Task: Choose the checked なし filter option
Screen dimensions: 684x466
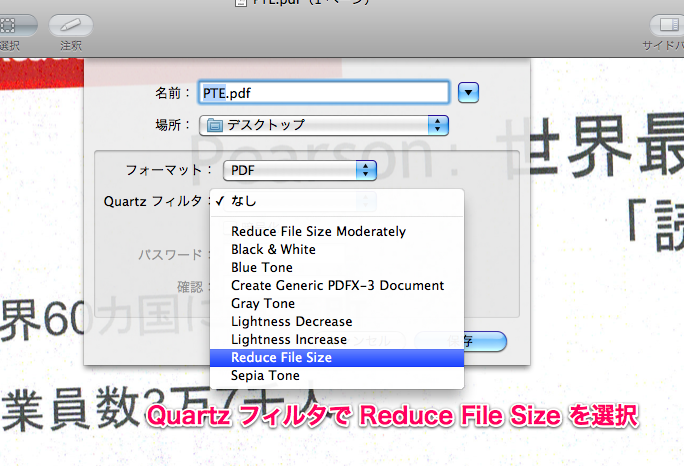Action: click(336, 201)
